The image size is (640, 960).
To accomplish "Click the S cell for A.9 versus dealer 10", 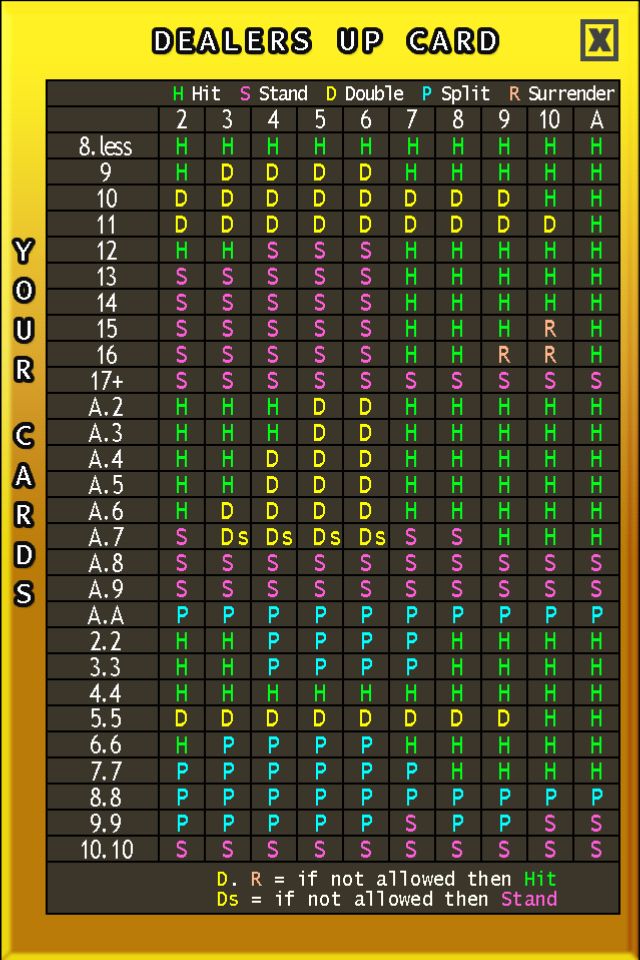I will [x=550, y=589].
